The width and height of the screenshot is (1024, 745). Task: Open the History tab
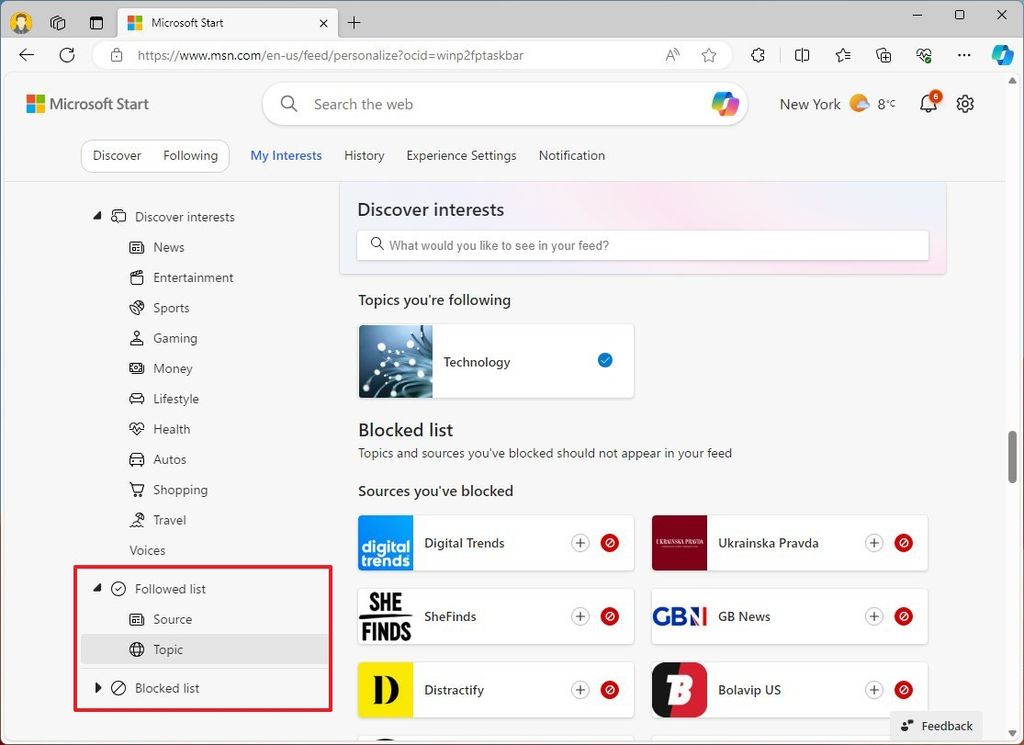[x=363, y=156]
